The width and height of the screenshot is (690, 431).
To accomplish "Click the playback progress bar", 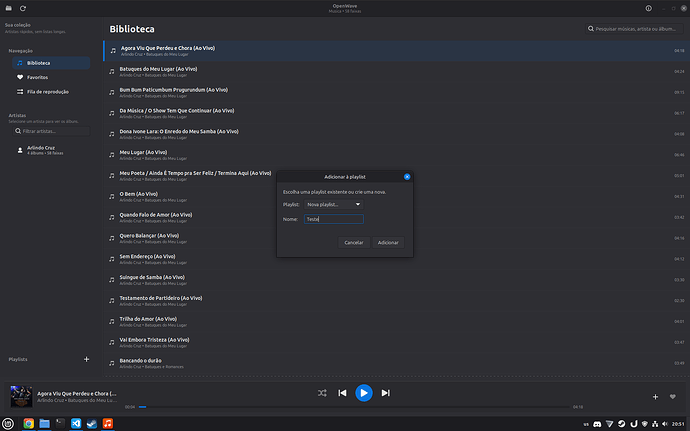I will (x=354, y=407).
